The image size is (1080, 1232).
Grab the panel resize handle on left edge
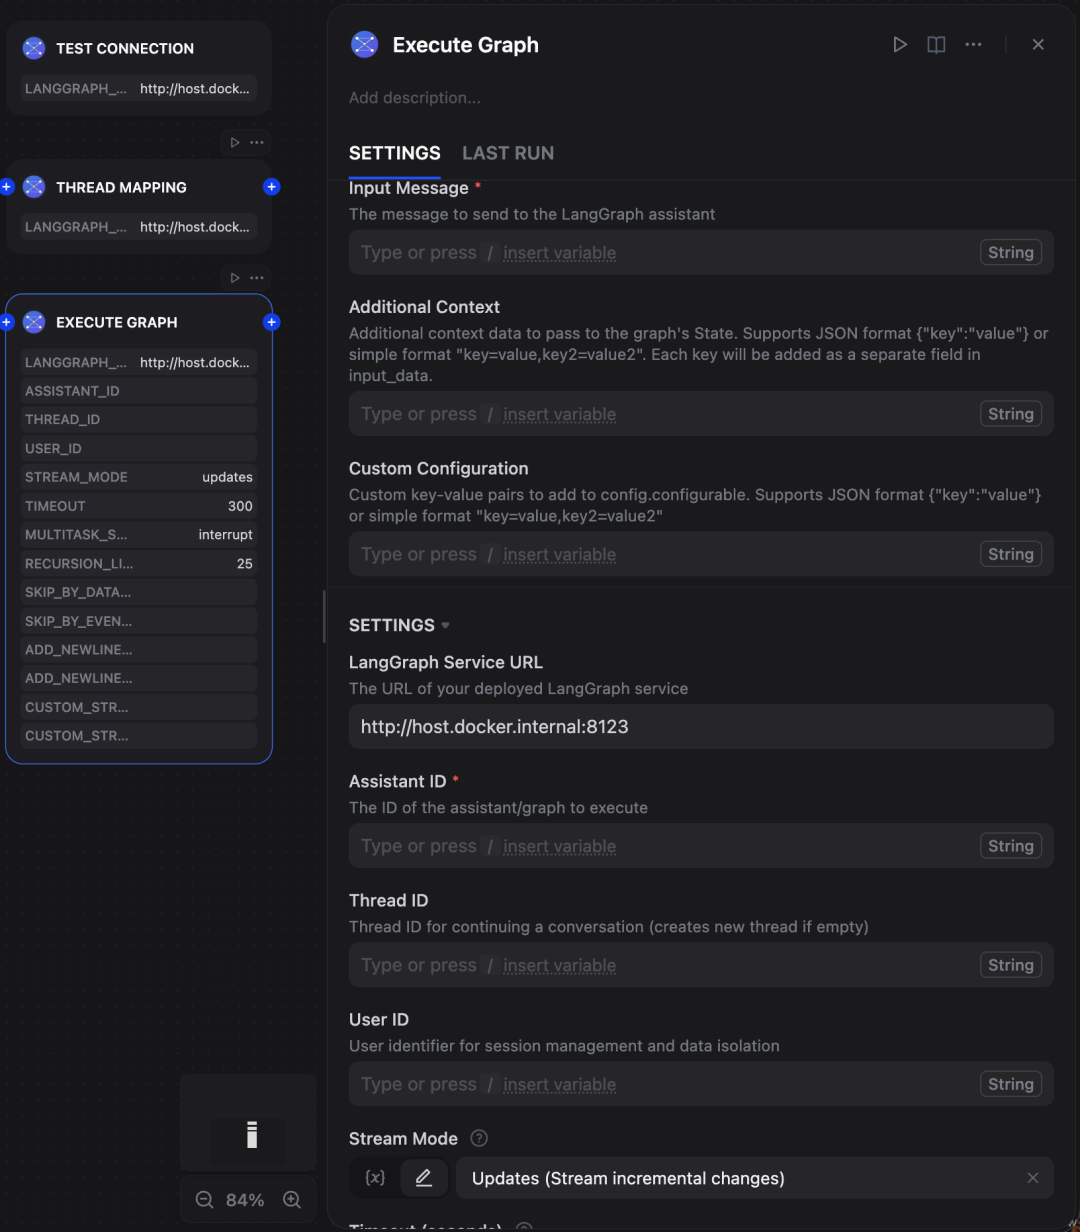click(x=323, y=616)
